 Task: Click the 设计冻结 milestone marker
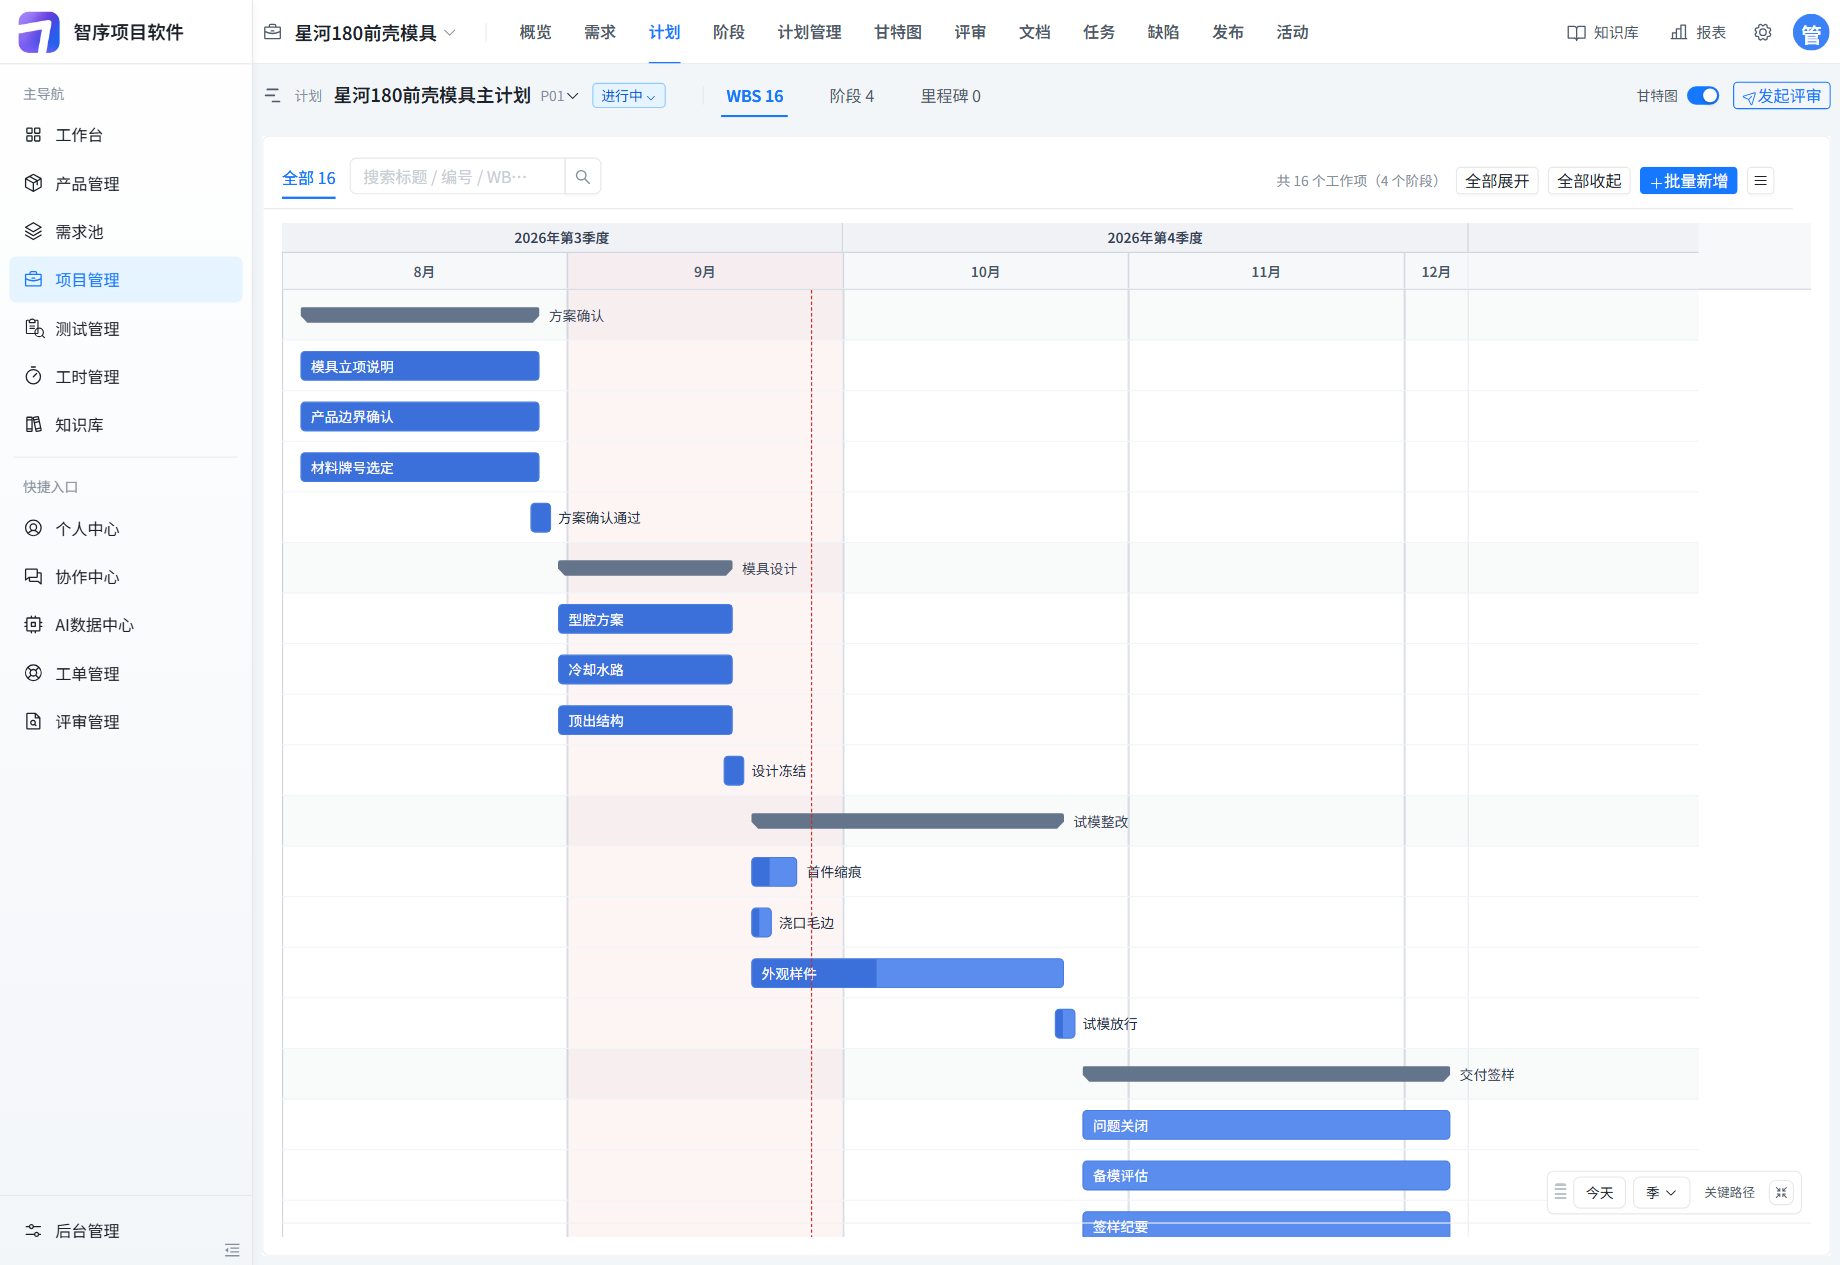pyautogui.click(x=734, y=770)
